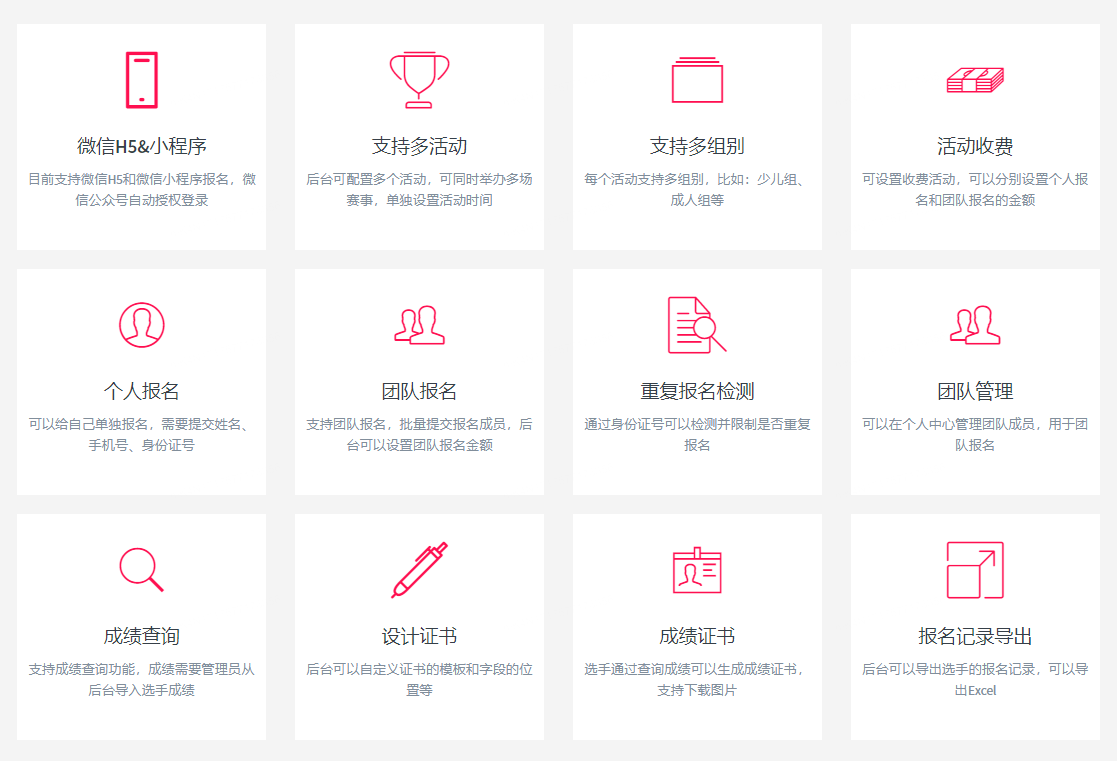Click the trophy icon above 支持多活动

click(419, 80)
